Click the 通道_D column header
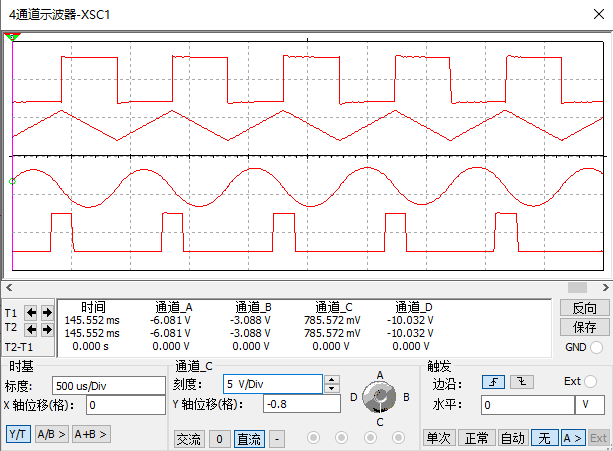The image size is (613, 451). point(414,308)
